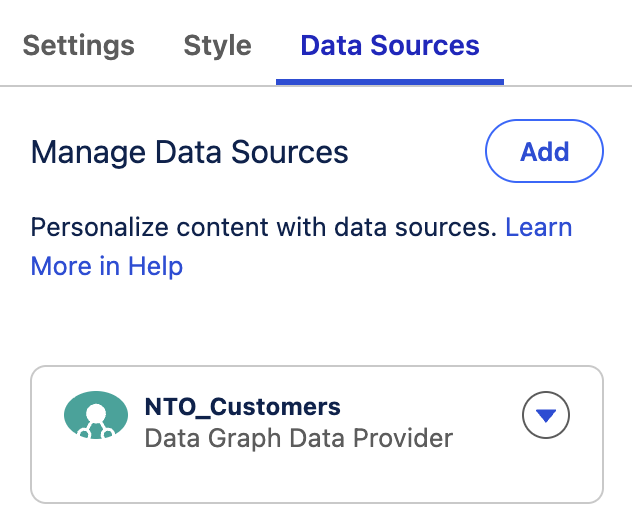Click 'More in Help' link text
Screen dimensions: 632x527
coord(106,266)
